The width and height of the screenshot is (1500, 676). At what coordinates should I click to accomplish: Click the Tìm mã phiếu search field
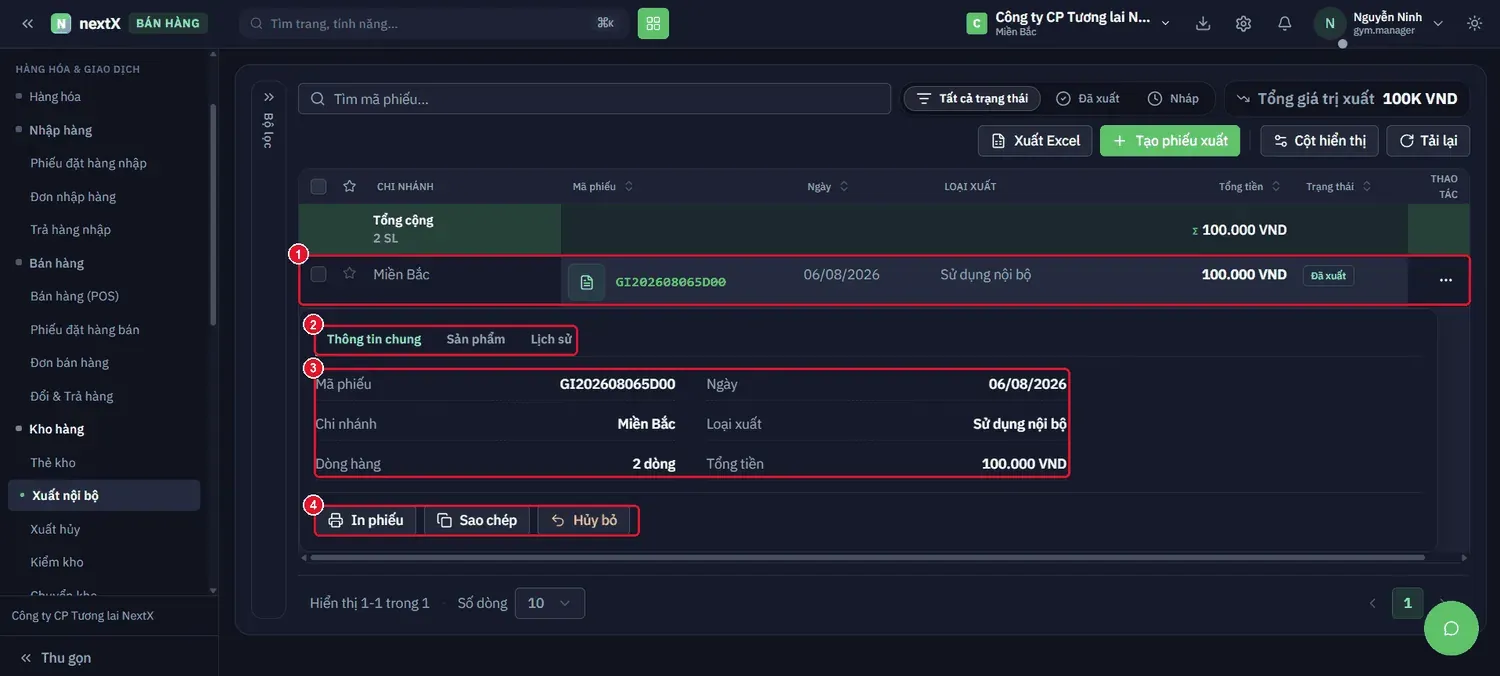pyautogui.click(x=594, y=99)
